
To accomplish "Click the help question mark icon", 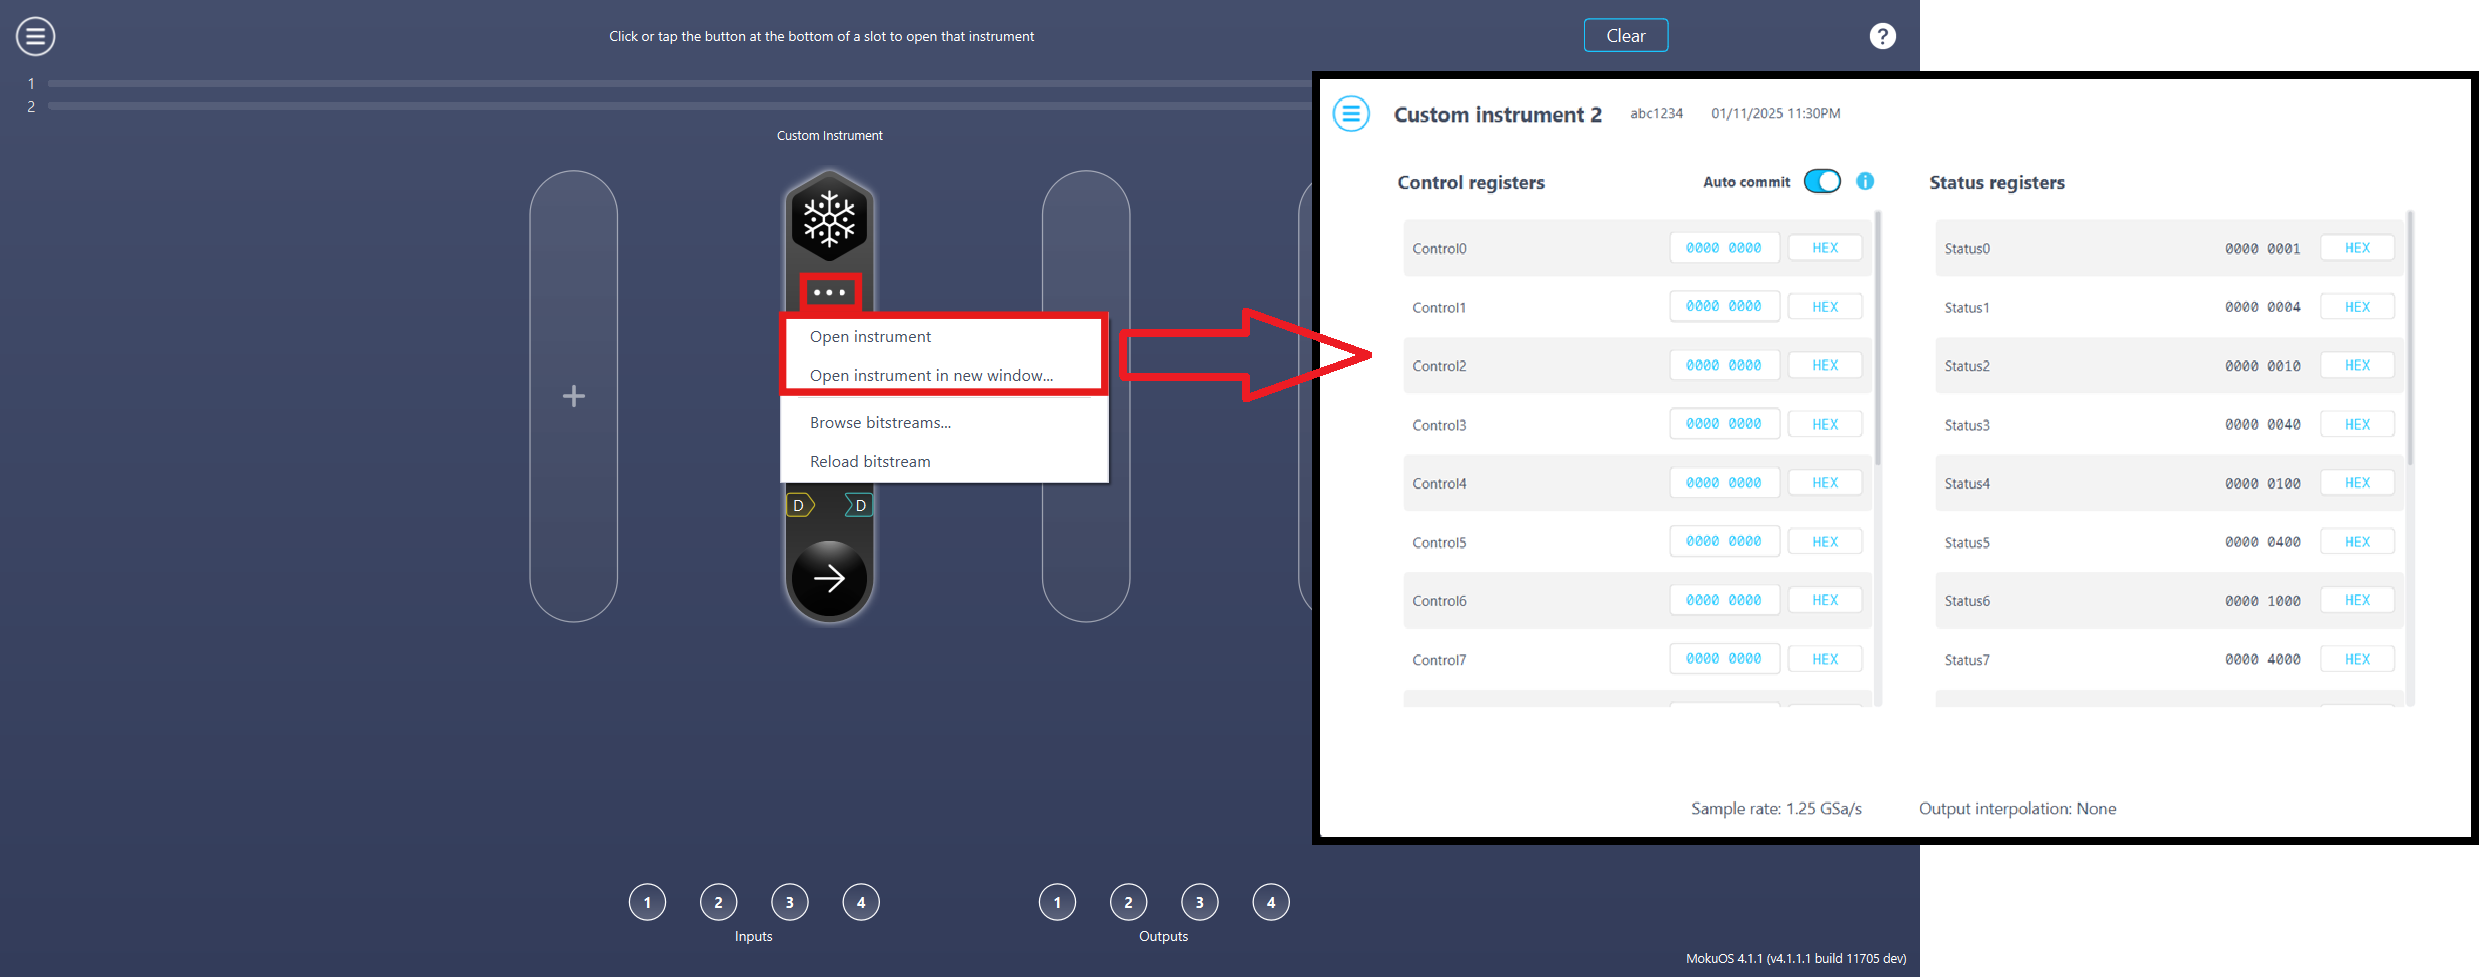I will 1881,35.
